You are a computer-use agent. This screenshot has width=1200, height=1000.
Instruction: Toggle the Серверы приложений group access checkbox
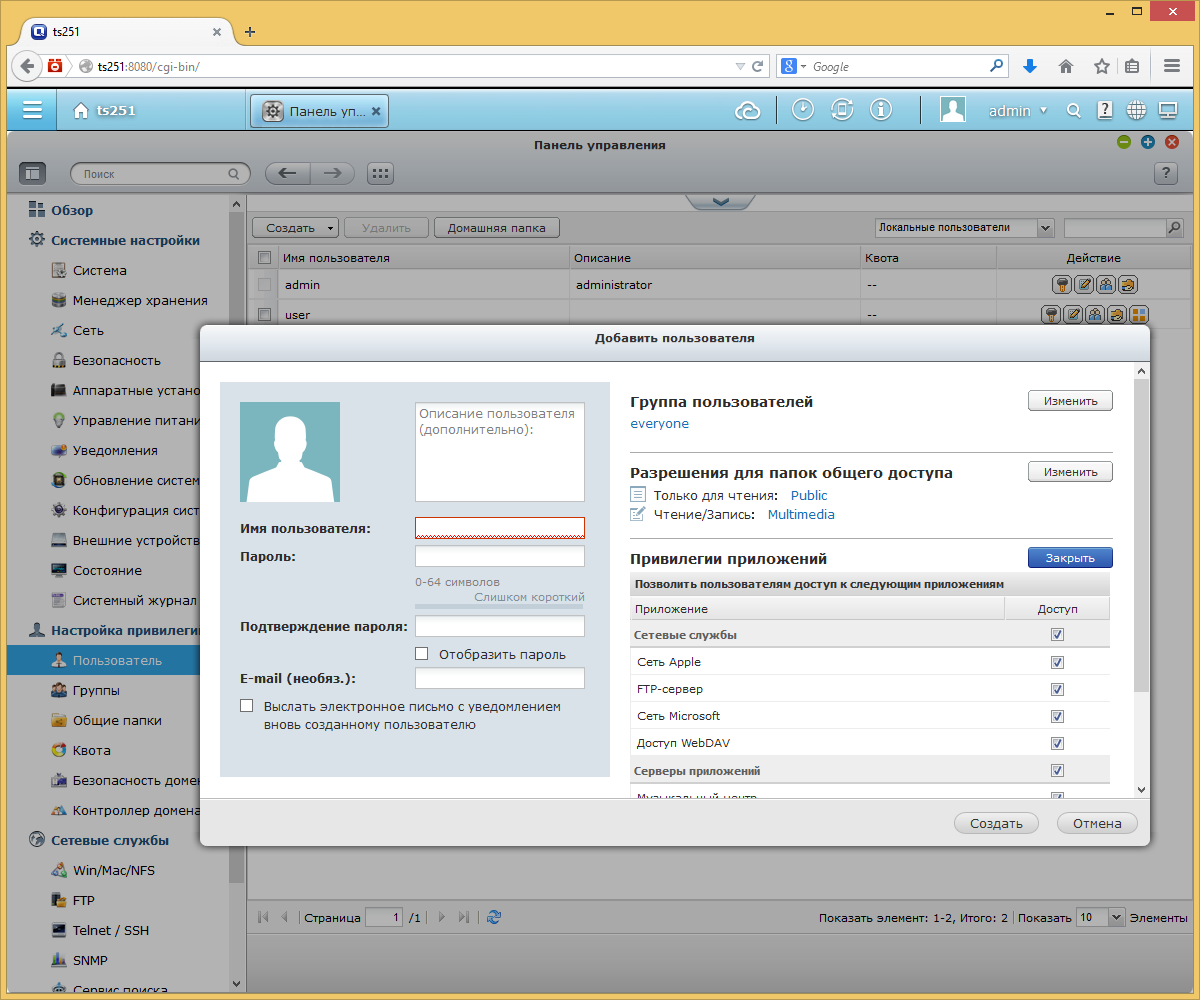click(1057, 771)
